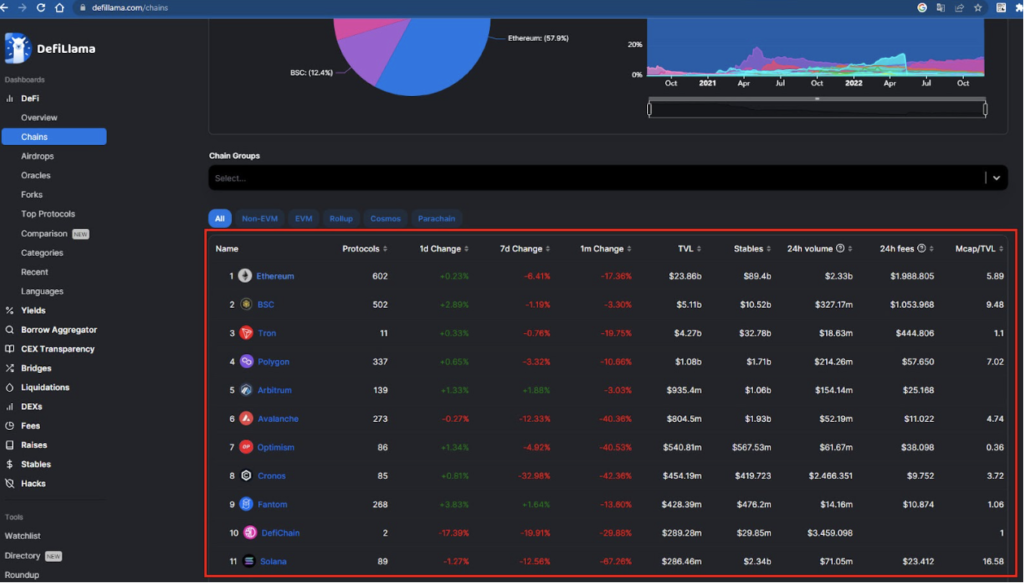1024x583 pixels.
Task: Click the Ethereum chain logo icon
Action: click(x=245, y=276)
